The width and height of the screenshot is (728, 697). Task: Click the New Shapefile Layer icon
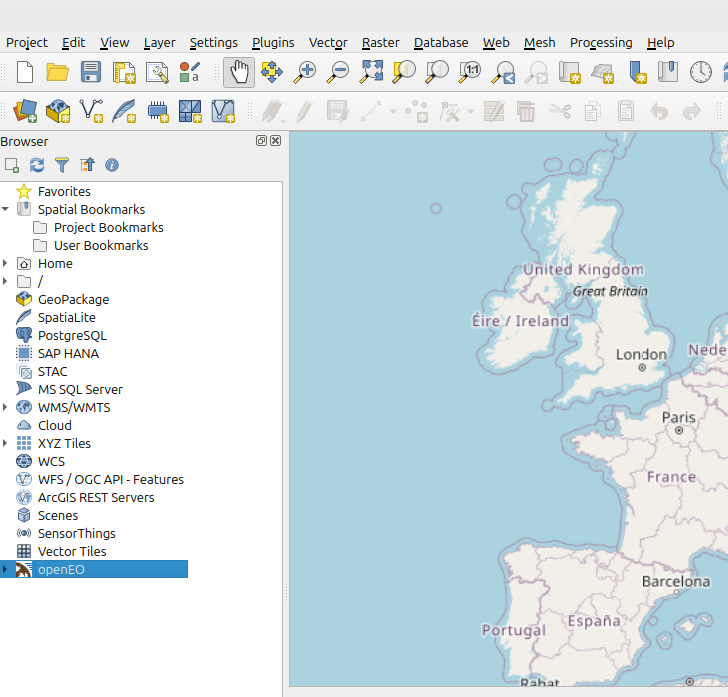coord(91,111)
